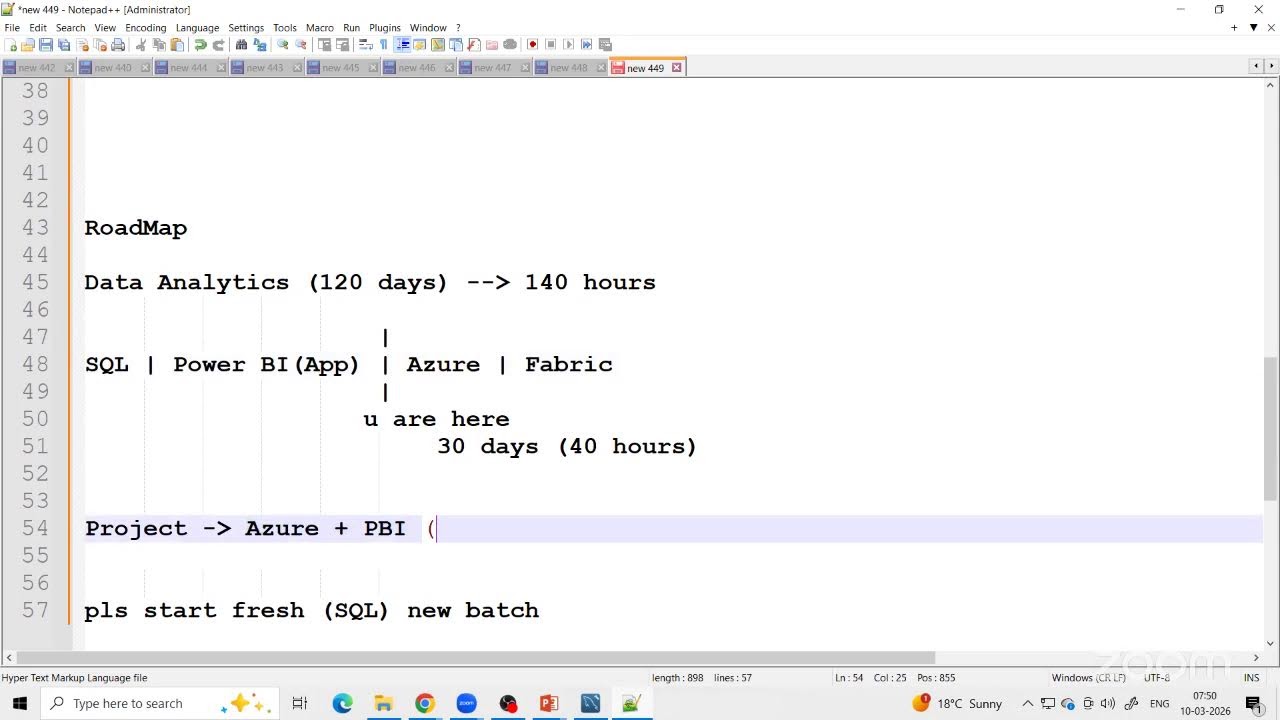The image size is (1280, 720).
Task: Click the Zoom Out toolbar icon
Action: tap(300, 44)
